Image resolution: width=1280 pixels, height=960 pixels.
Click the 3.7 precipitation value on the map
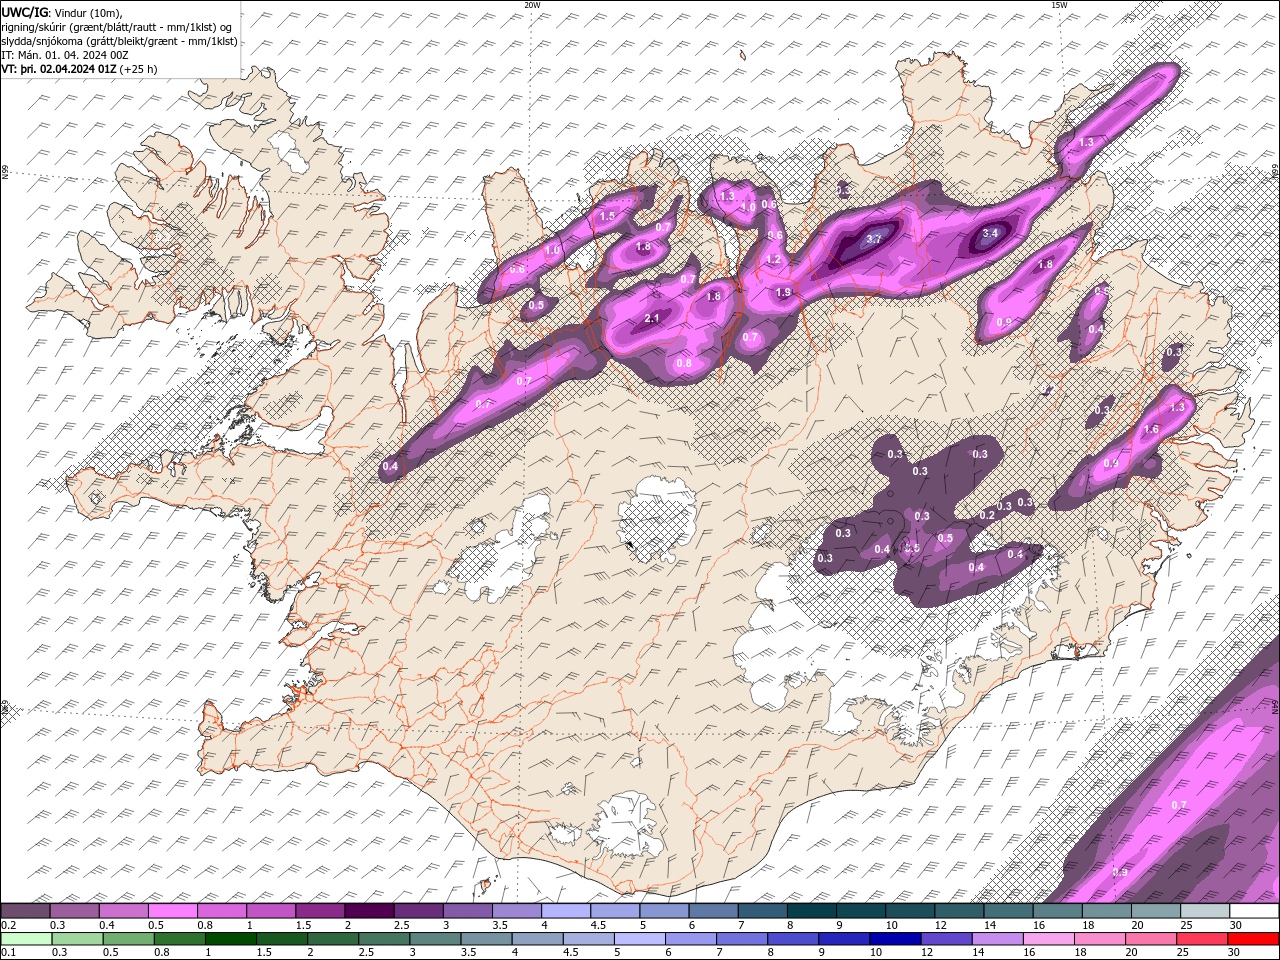point(873,239)
